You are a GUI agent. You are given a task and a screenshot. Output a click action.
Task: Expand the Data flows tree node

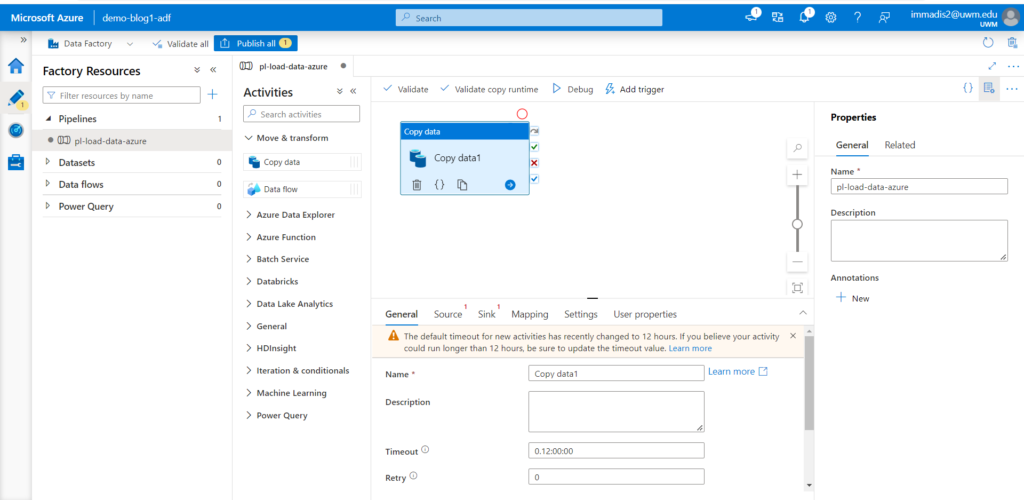48,184
